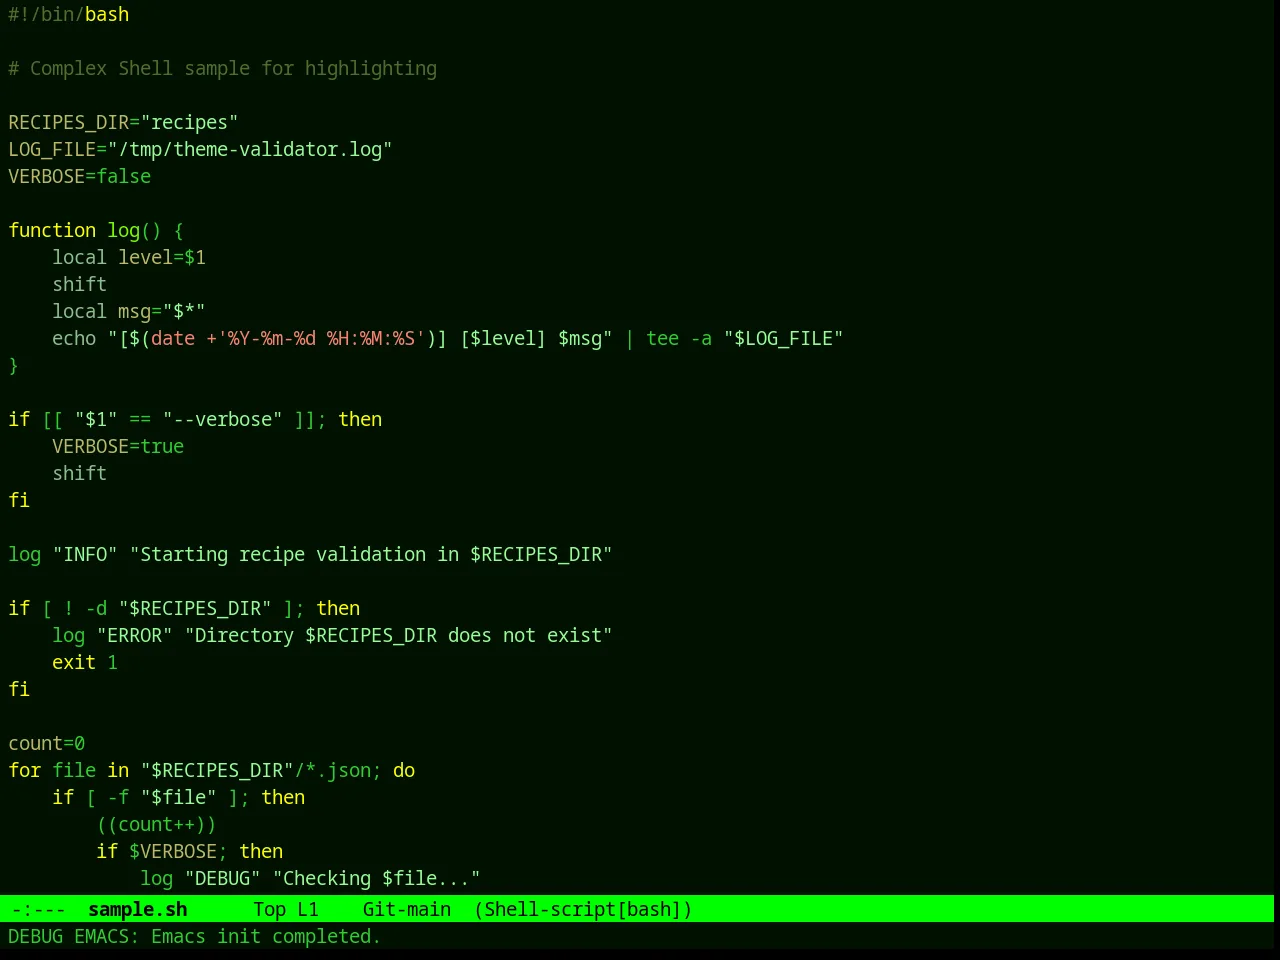Click the 'fi' ending the --verbose if block
1280x960 pixels.
point(19,501)
